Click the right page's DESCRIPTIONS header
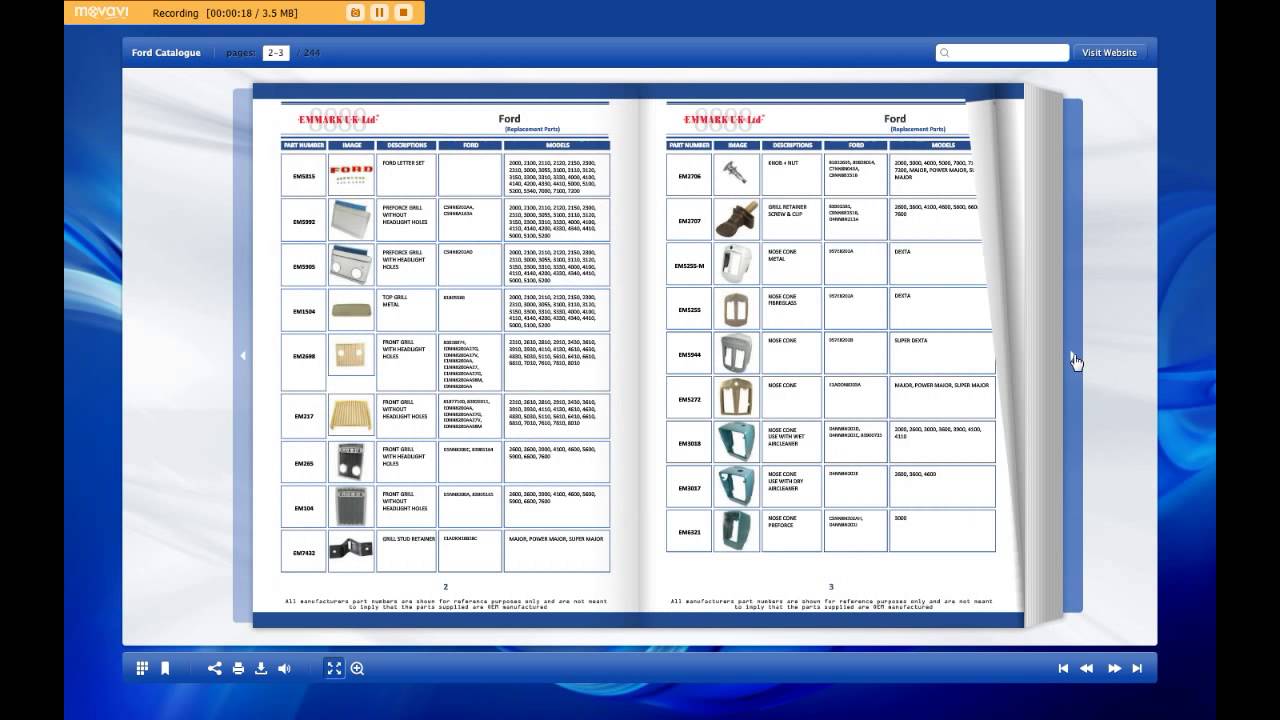 pyautogui.click(x=792, y=145)
